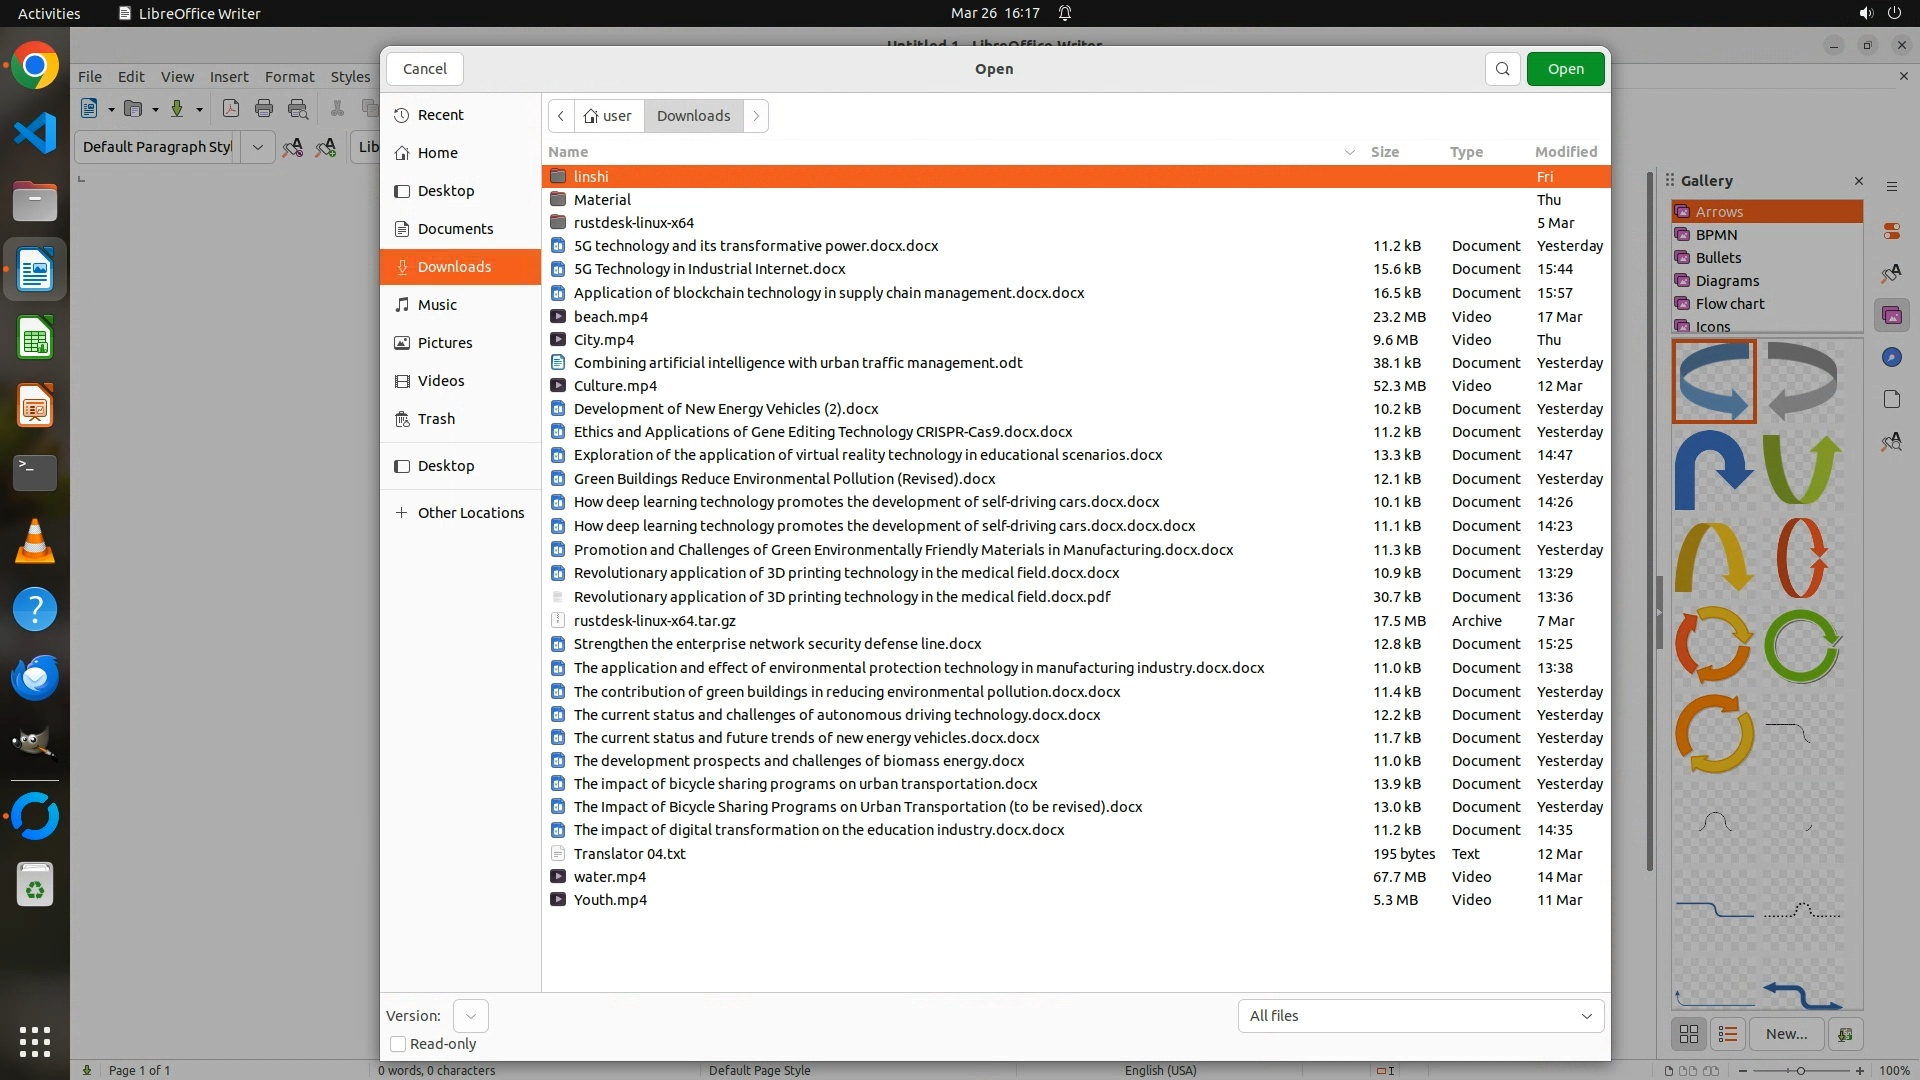The image size is (1920, 1080).
Task: Switch Gallery to detailed list view
Action: pos(1728,1034)
